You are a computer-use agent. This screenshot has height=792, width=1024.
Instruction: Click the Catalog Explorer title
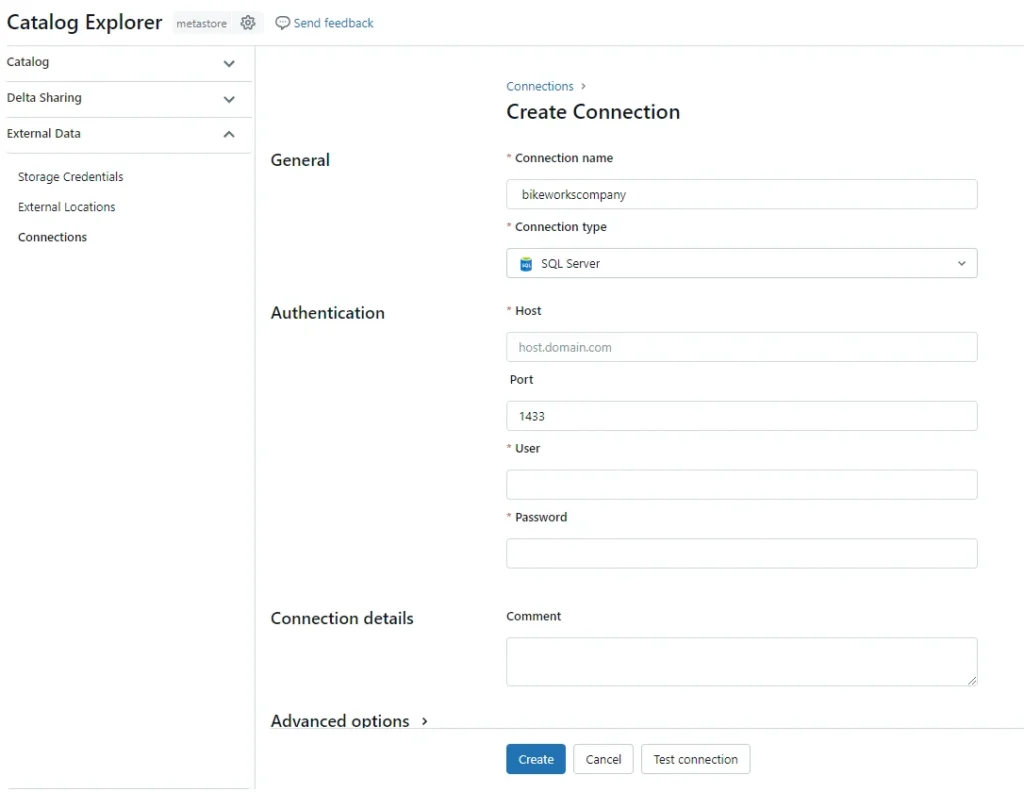click(x=84, y=22)
